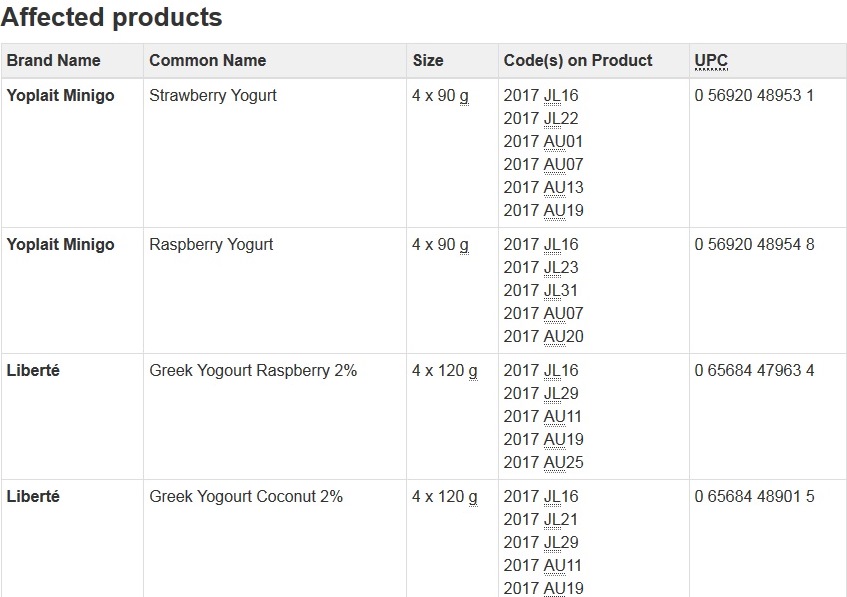Click the 2017 AU25 product code
Viewport: 847px width, 597px height.
[x=543, y=463]
